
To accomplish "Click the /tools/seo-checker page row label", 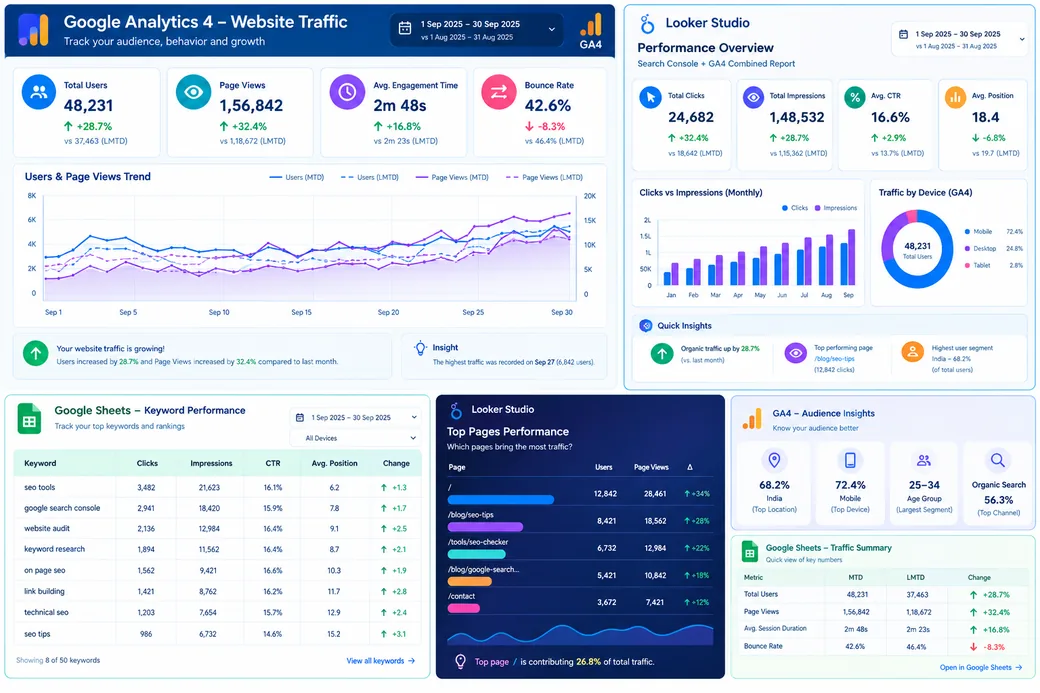I will click(x=478, y=542).
